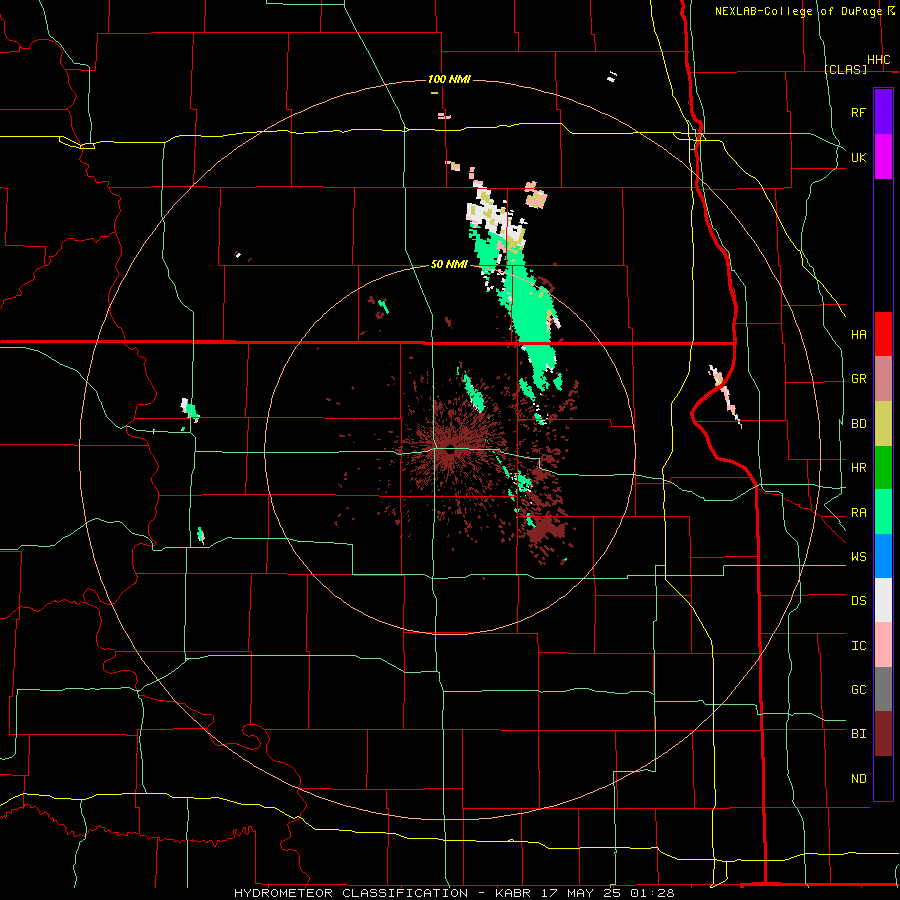Click the IC legend label
This screenshot has height=900, width=900.
[858, 646]
